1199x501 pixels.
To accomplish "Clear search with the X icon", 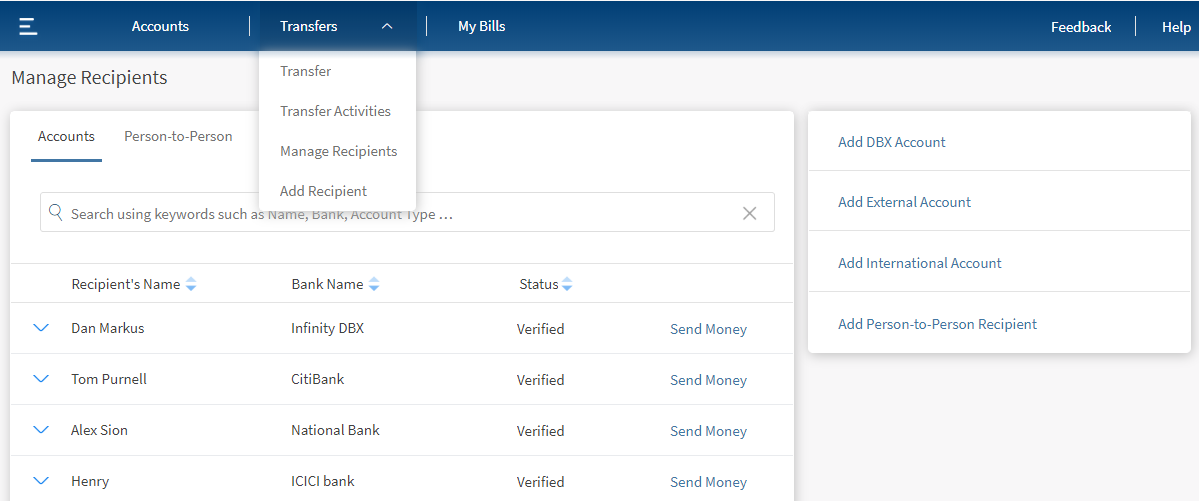I will click(749, 213).
